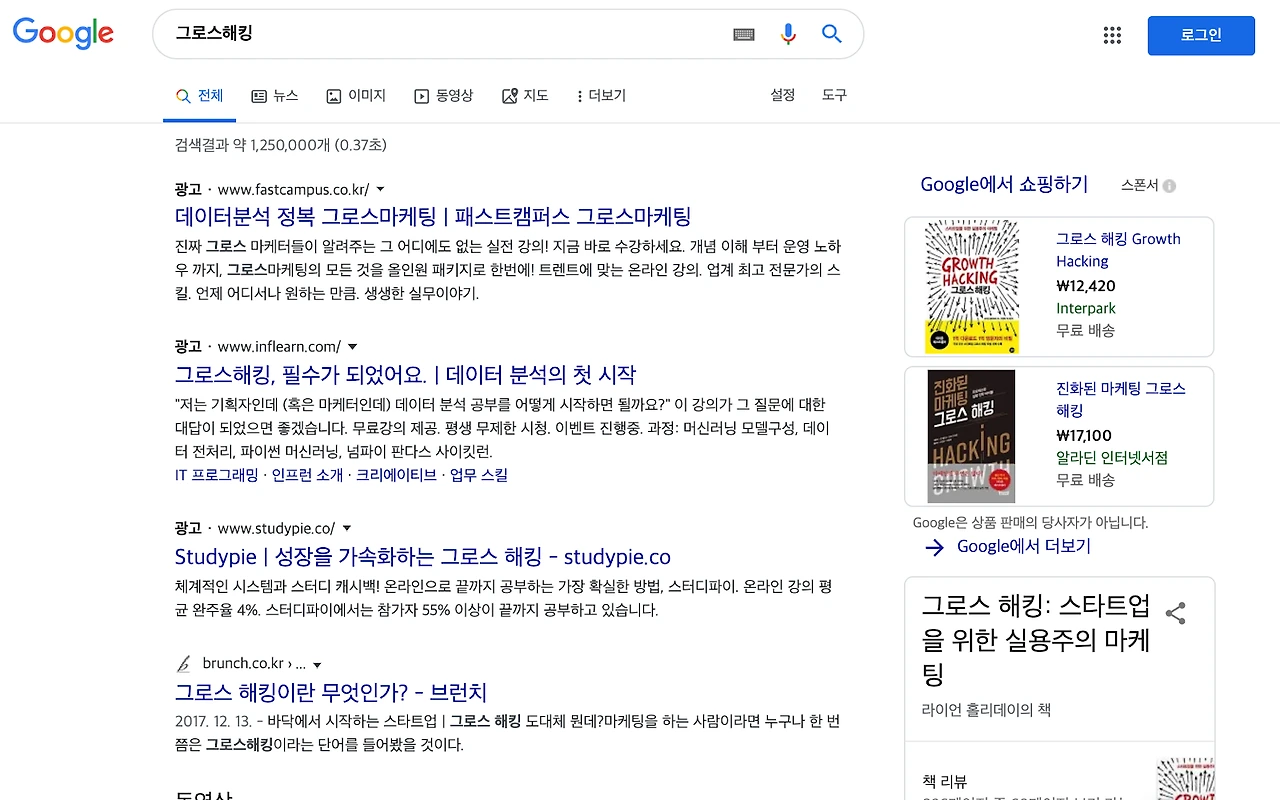Click the 라이언 홀리데이의 책 subtitle

pos(986,710)
